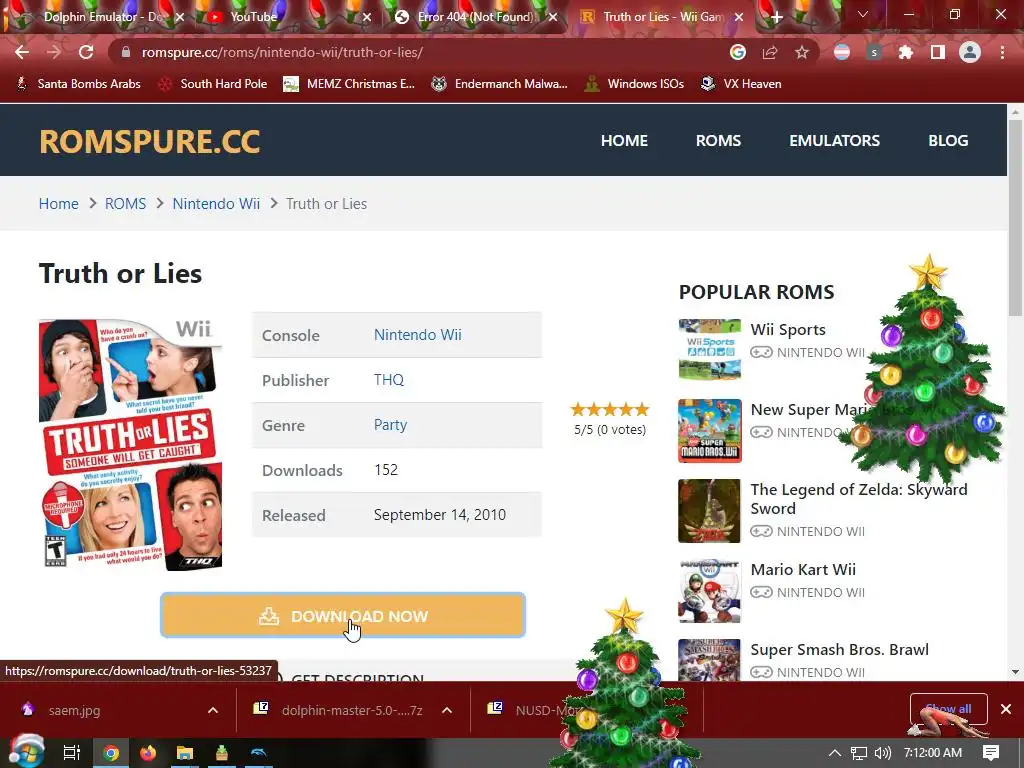Image resolution: width=1024 pixels, height=768 pixels.
Task: Click the share page icon
Action: [x=770, y=52]
